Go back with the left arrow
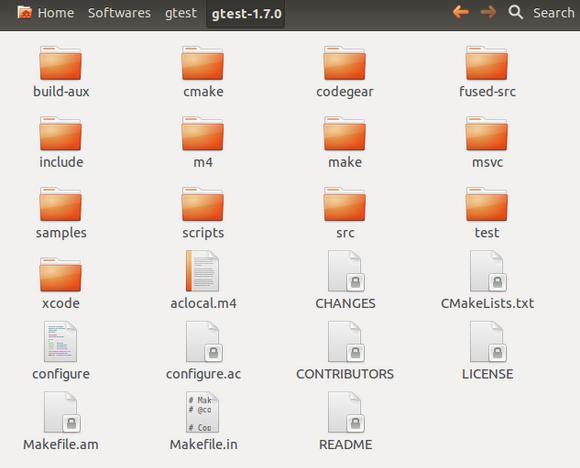Image resolution: width=580 pixels, height=468 pixels. [x=461, y=12]
